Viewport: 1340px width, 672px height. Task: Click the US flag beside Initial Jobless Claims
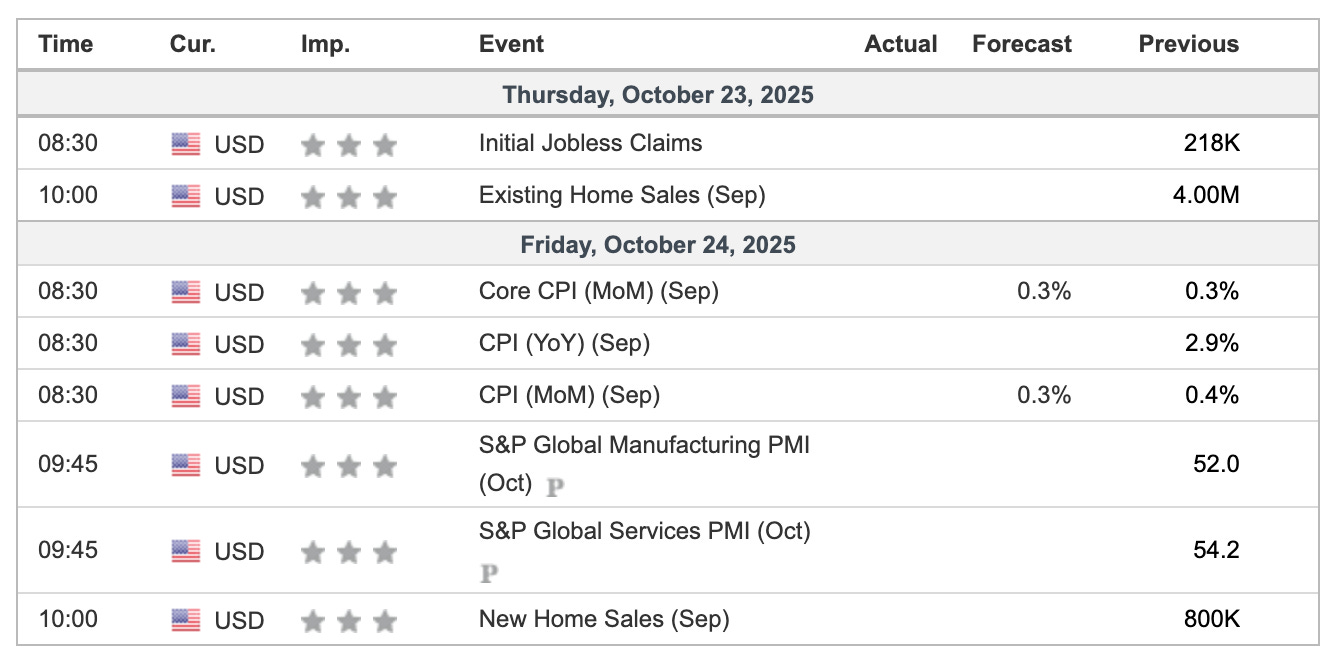186,144
